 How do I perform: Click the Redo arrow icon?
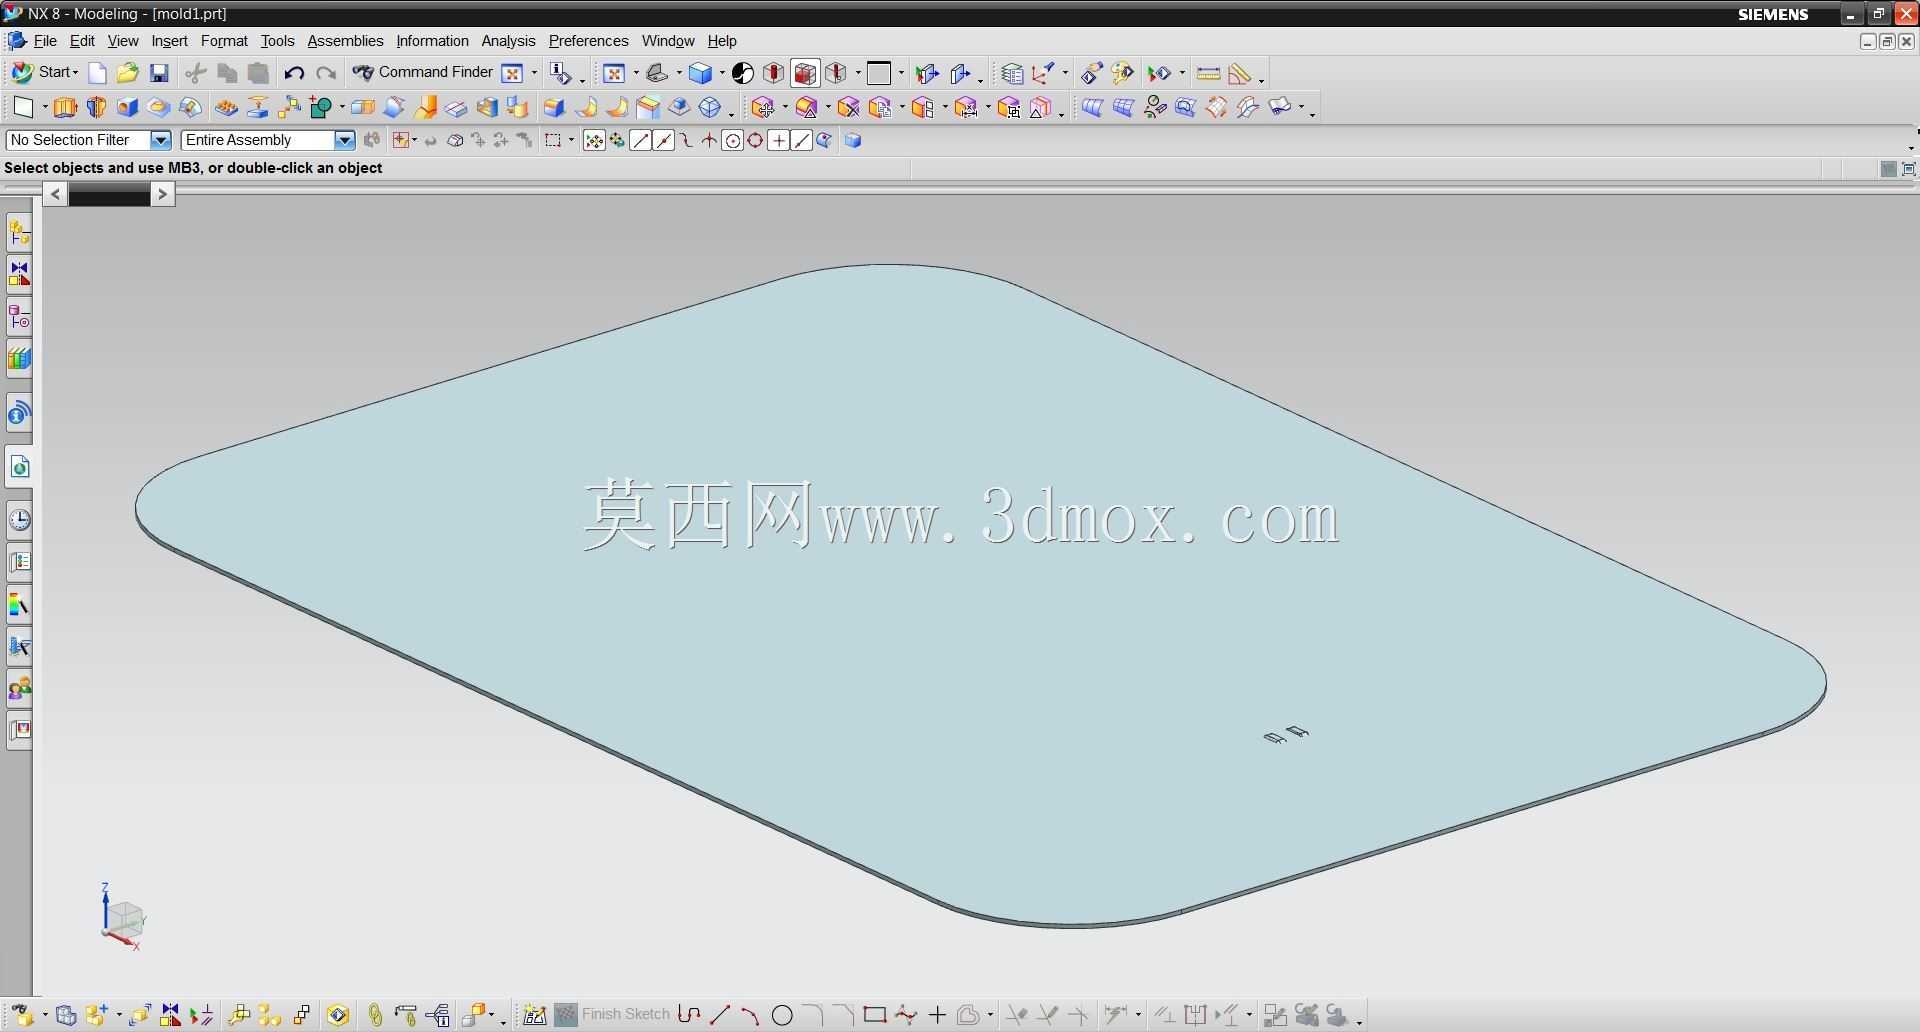coord(326,73)
